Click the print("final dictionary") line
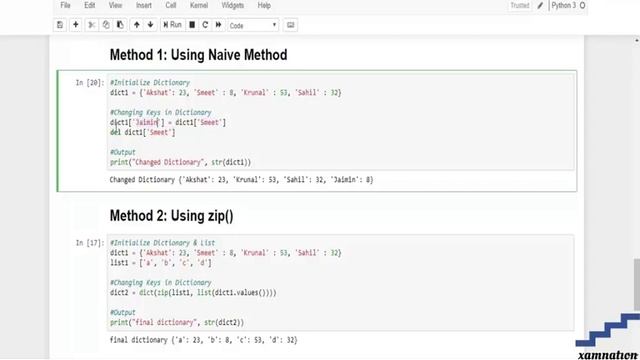The height and width of the screenshot is (360, 640). click(177, 322)
